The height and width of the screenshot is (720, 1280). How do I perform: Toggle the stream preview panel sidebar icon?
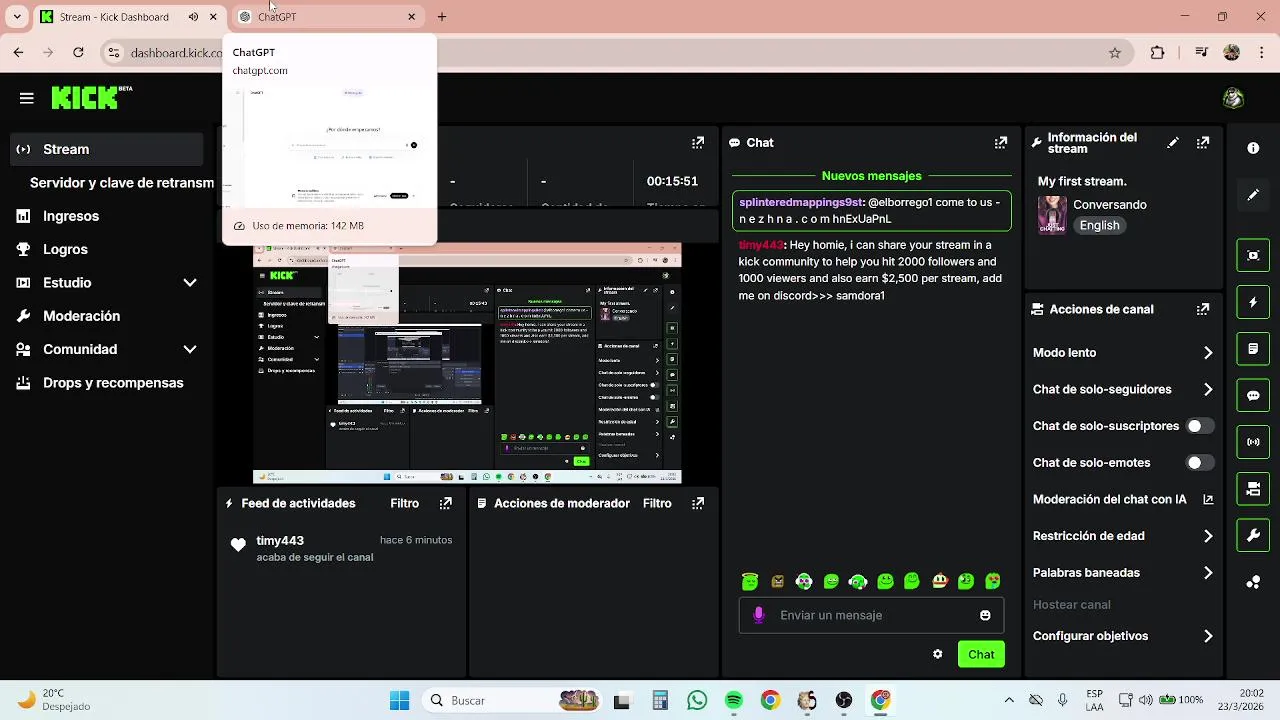(1253, 255)
